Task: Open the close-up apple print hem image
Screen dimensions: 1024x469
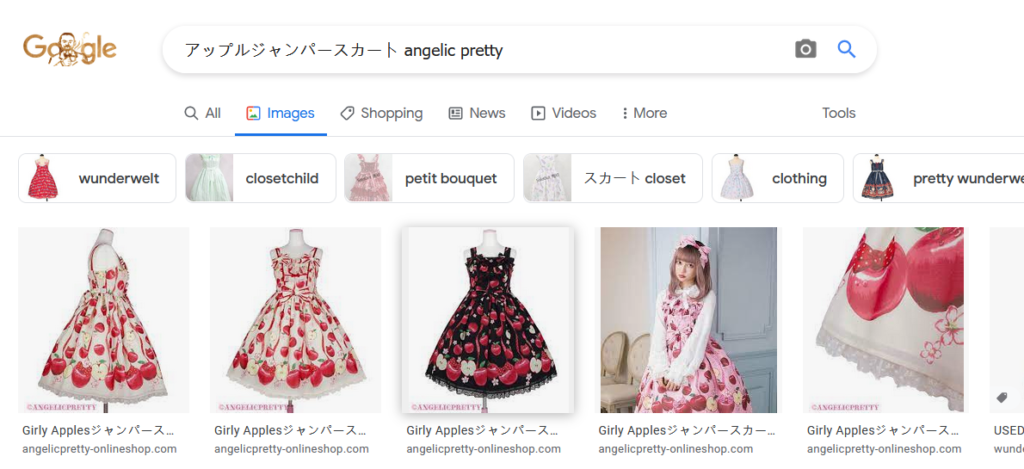Action: 884,320
